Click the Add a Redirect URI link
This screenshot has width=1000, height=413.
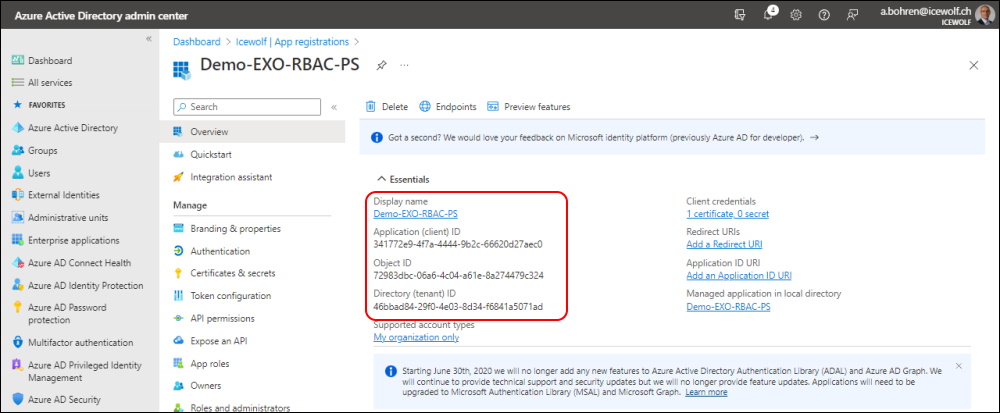[724, 244]
